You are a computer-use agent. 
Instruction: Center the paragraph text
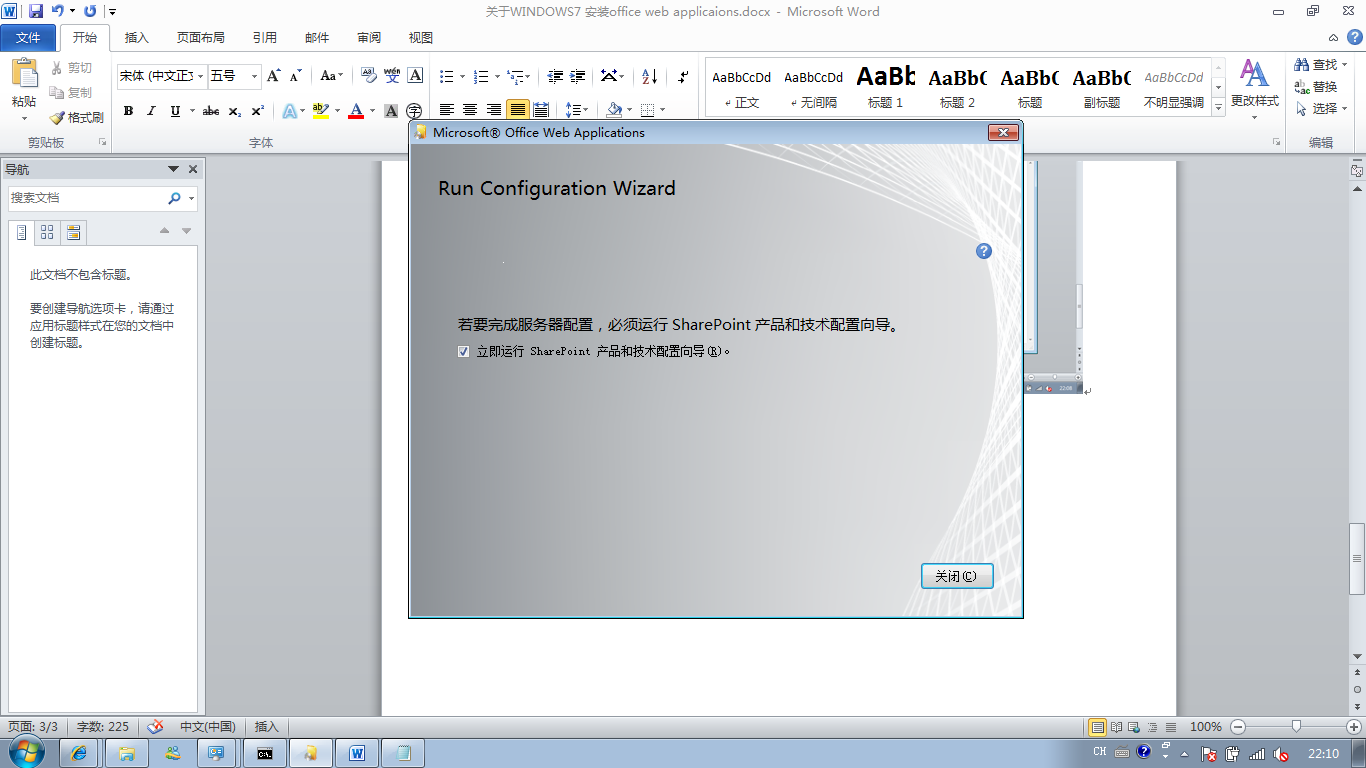(x=470, y=110)
